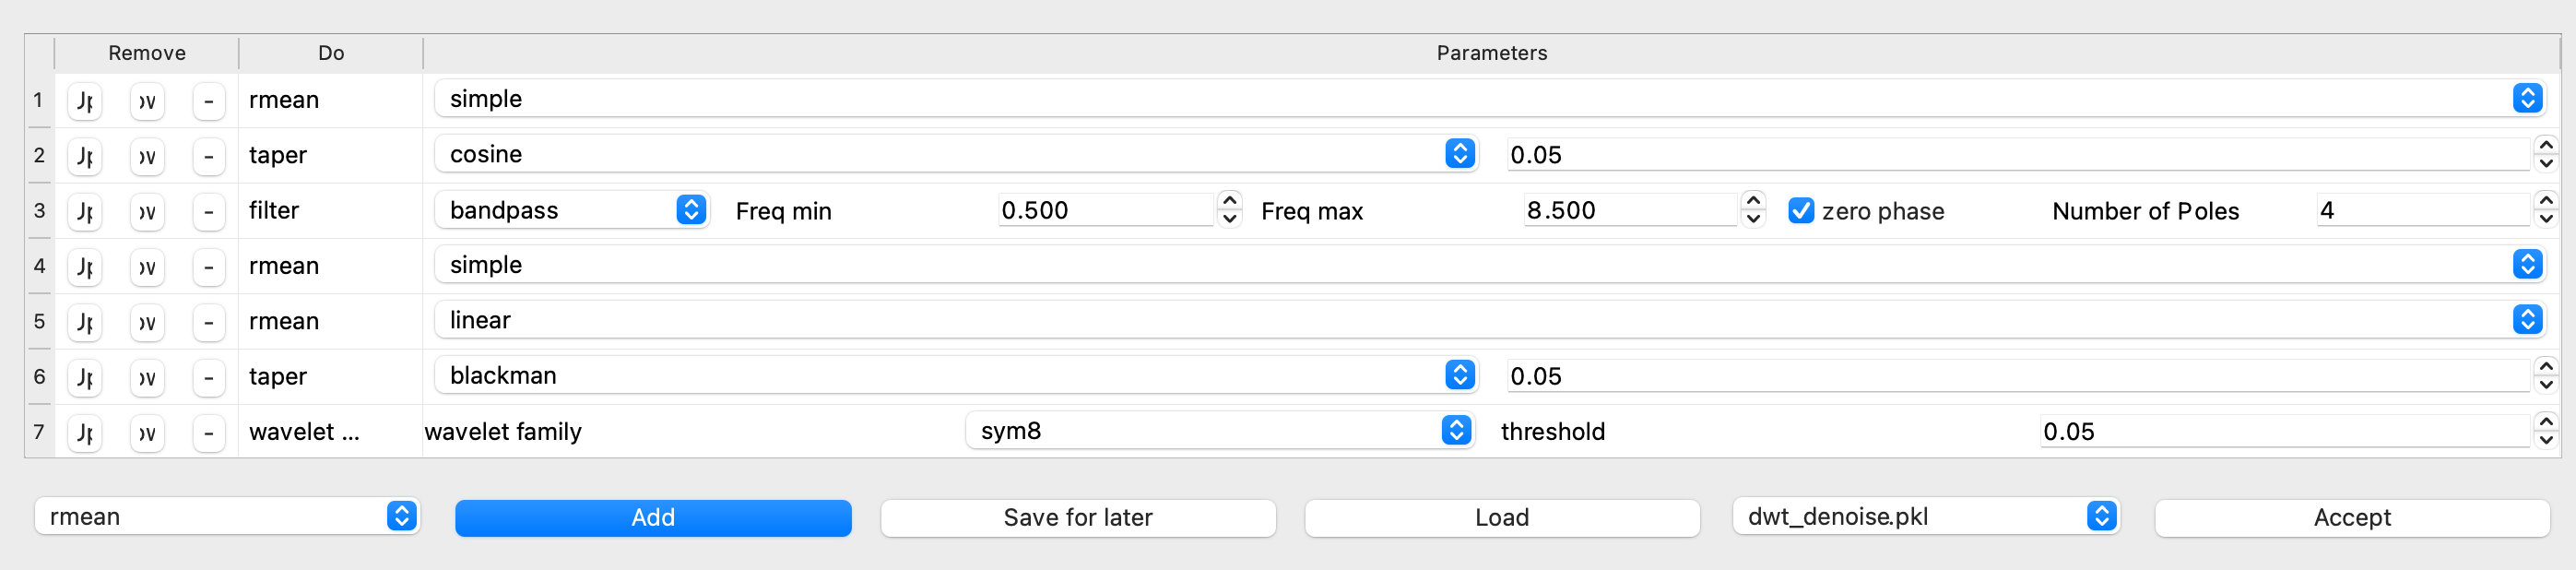Move the wavelet step up
The width and height of the screenshot is (2576, 570).
(x=85, y=433)
